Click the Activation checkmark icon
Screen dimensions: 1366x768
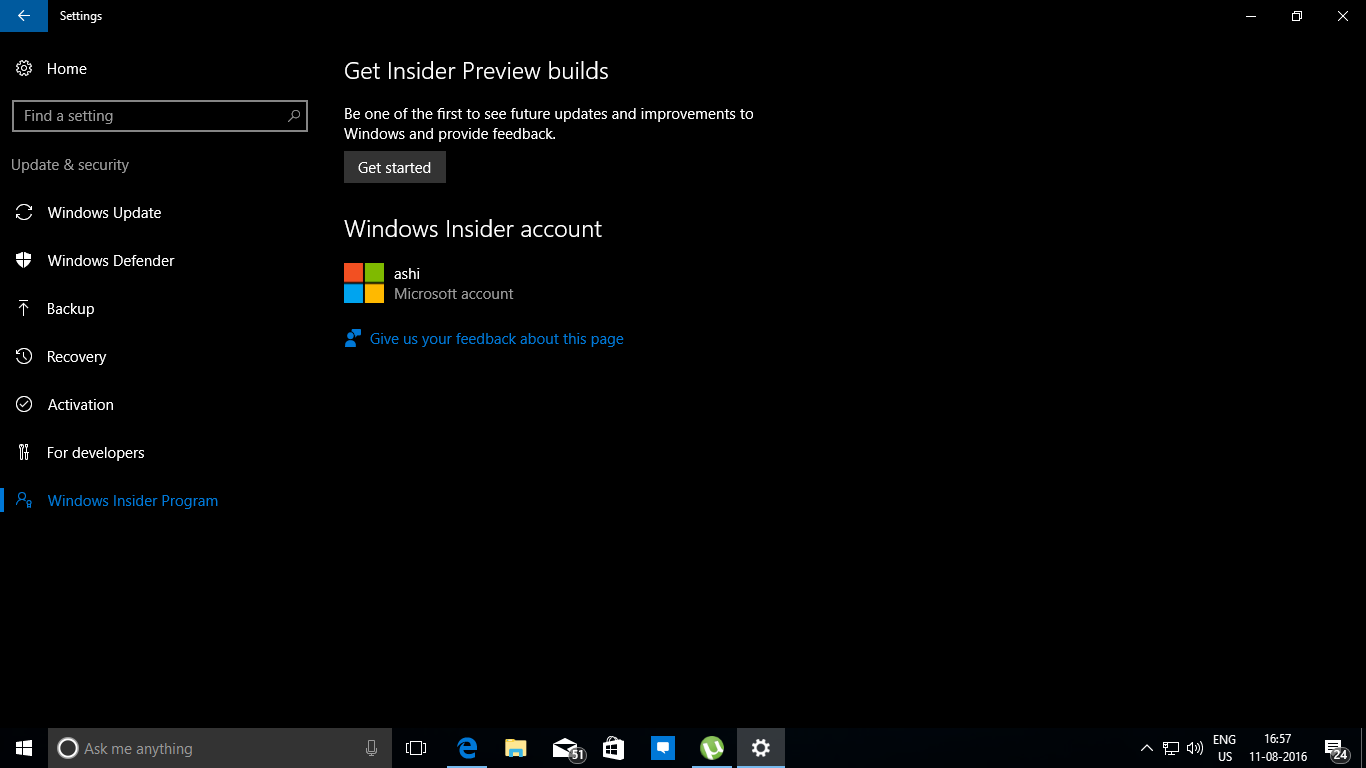24,405
